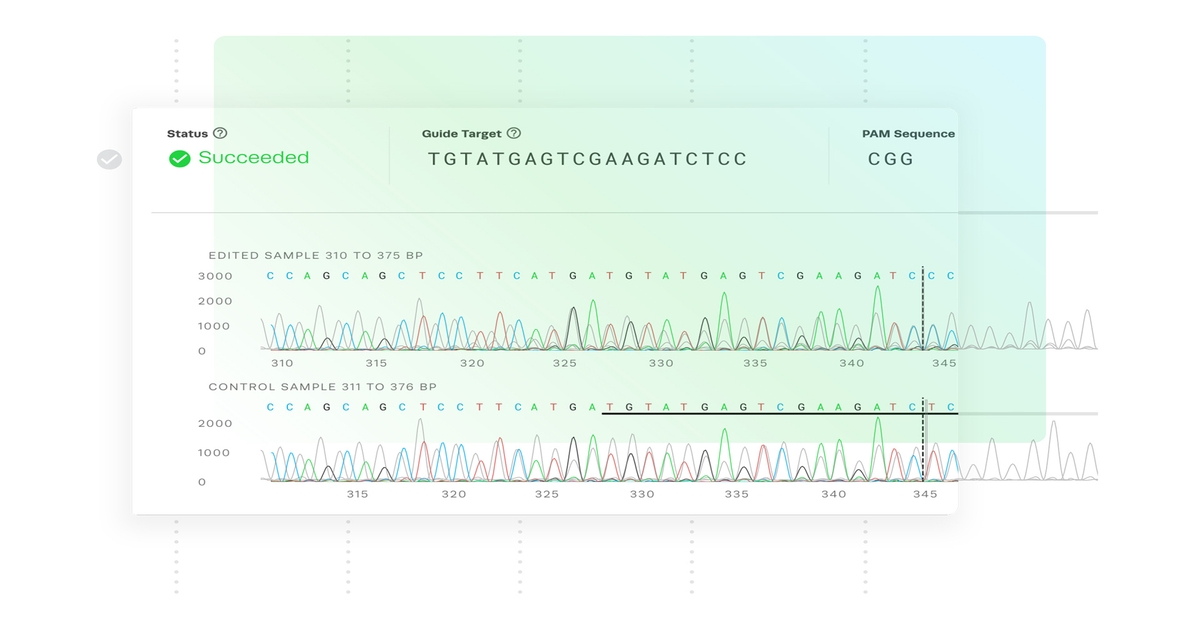
Task: Select the Succeeded status text
Action: (254, 157)
